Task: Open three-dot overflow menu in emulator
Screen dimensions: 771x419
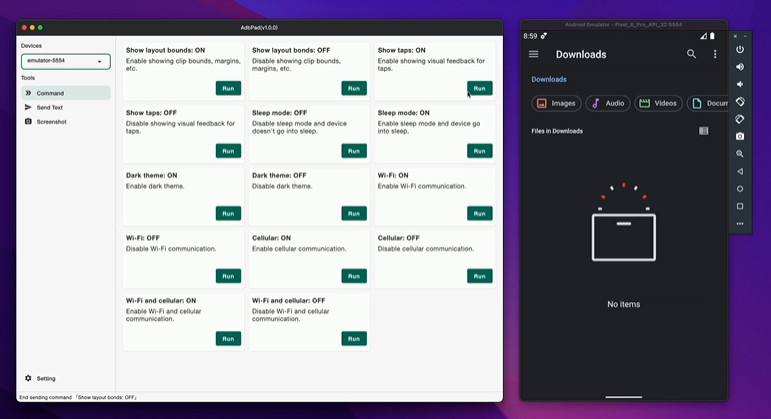Action: coord(715,54)
